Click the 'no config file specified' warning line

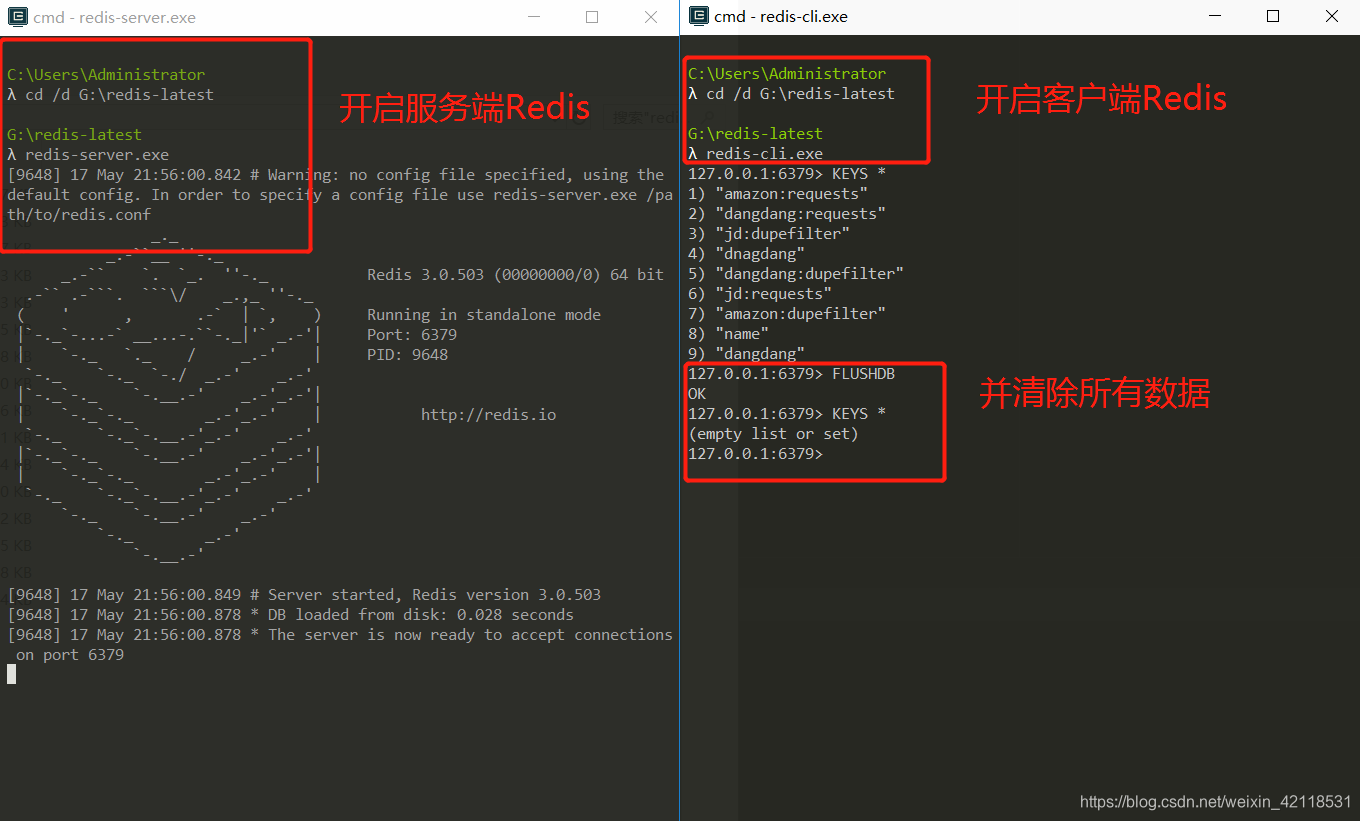point(340,194)
